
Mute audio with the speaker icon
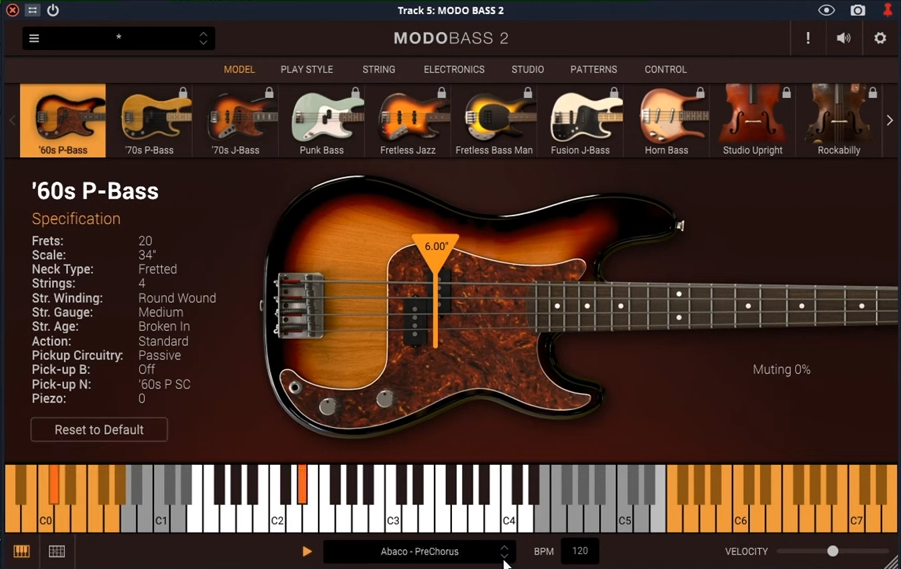(x=843, y=38)
